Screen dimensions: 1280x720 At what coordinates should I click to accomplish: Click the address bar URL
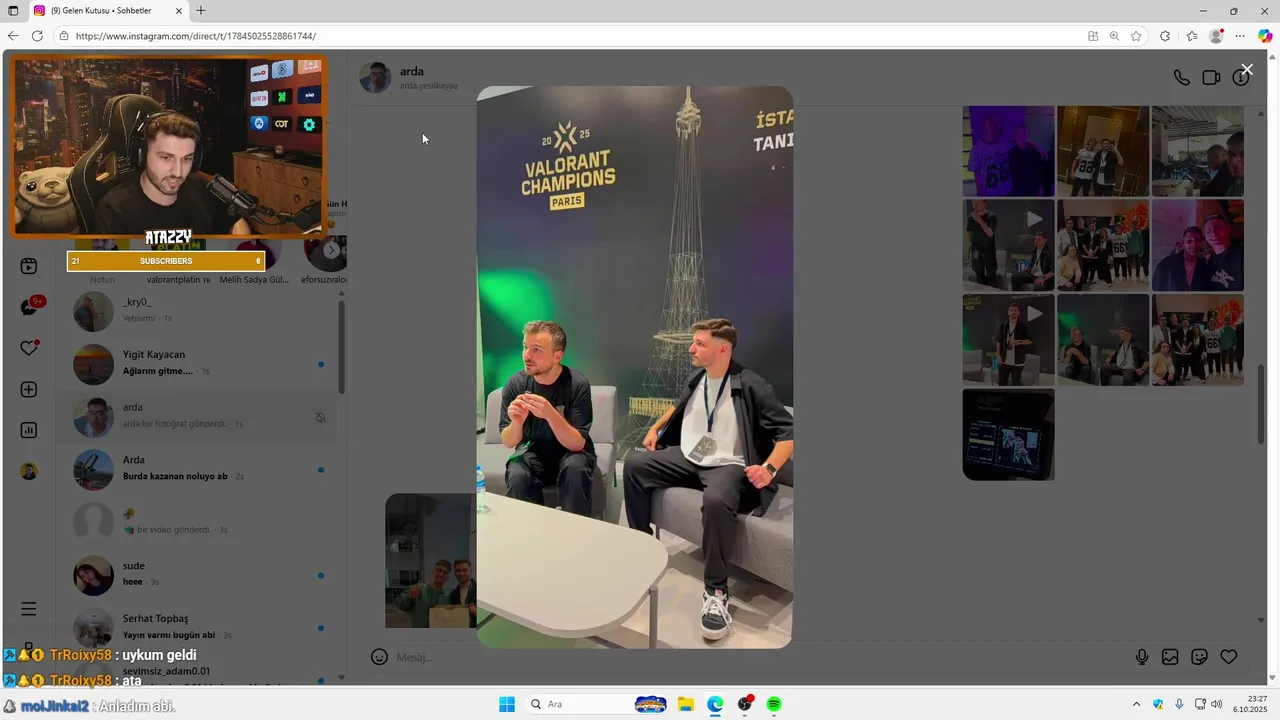click(x=196, y=36)
